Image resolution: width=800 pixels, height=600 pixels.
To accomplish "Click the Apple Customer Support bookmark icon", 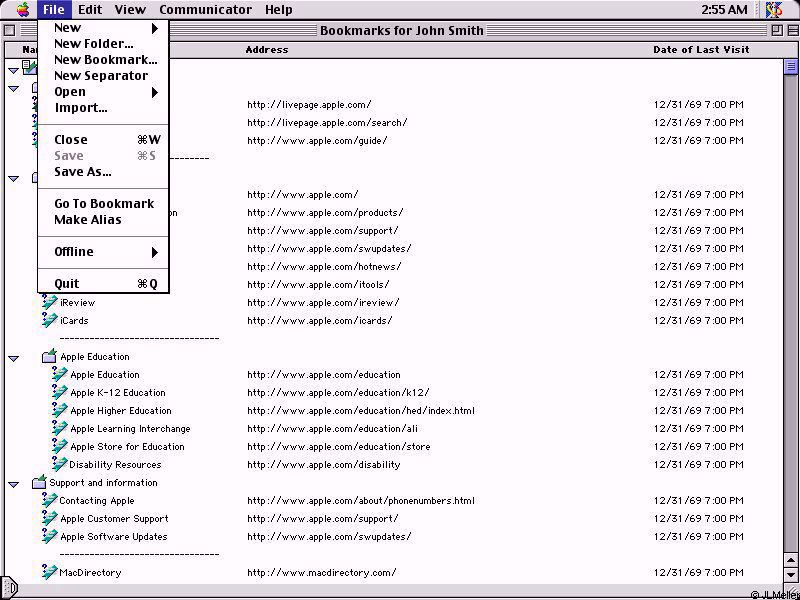I will tap(49, 518).
